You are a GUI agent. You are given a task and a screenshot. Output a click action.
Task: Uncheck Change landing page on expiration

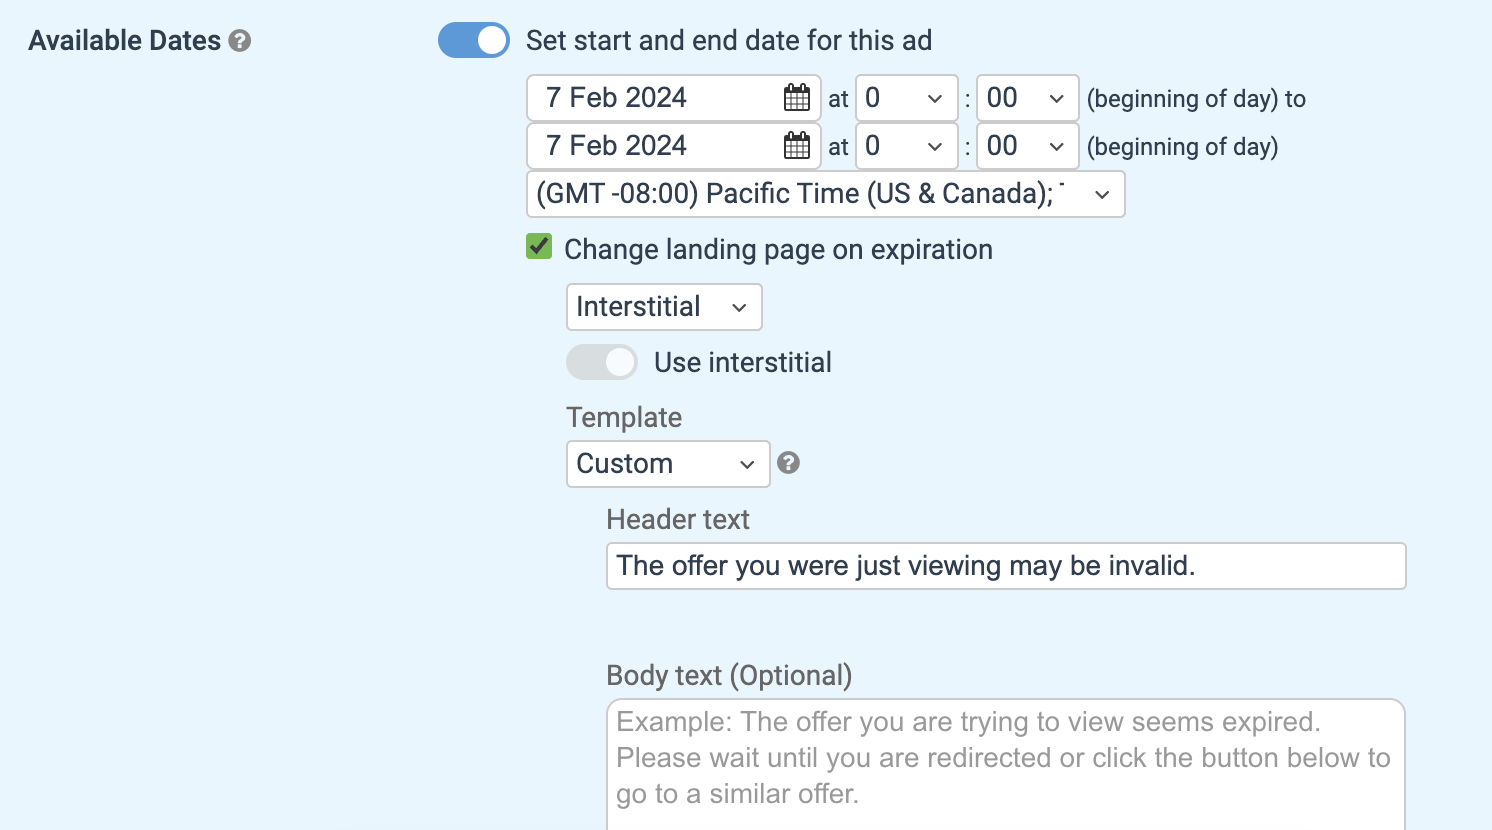[x=539, y=246]
